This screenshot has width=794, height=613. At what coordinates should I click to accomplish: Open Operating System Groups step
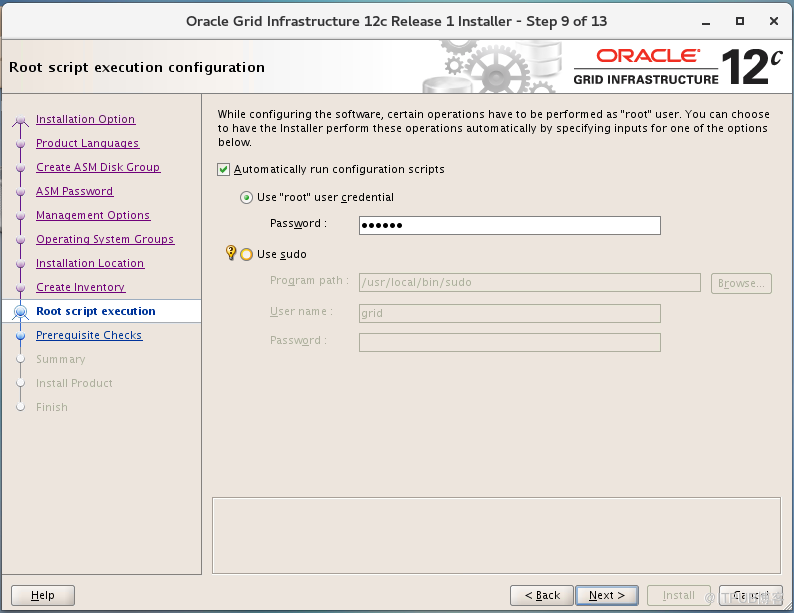(105, 239)
